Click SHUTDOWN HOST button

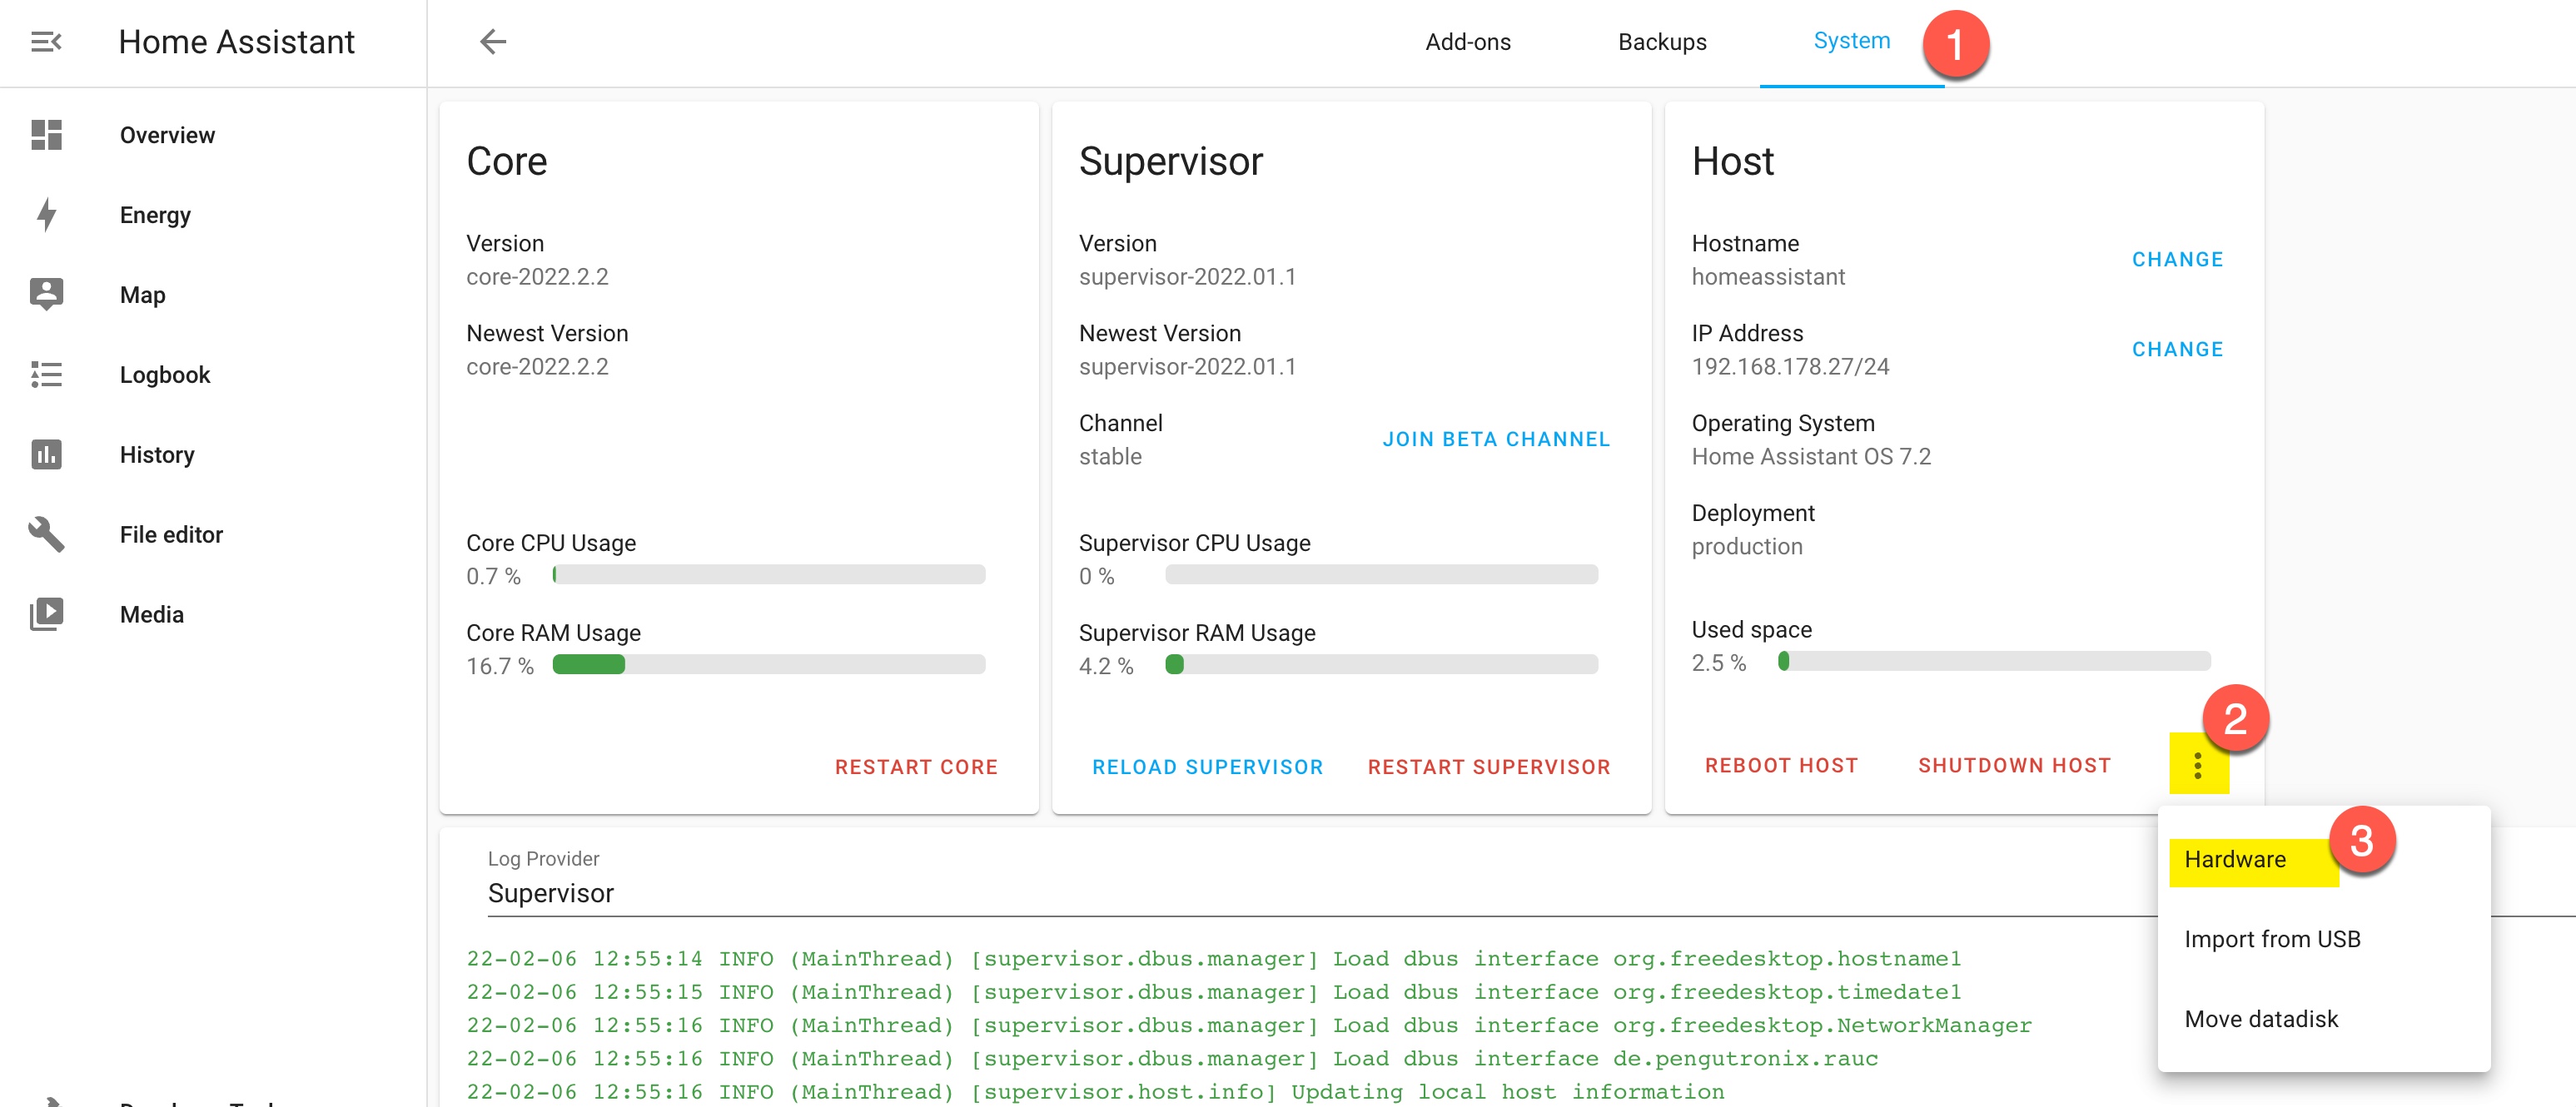[2014, 766]
